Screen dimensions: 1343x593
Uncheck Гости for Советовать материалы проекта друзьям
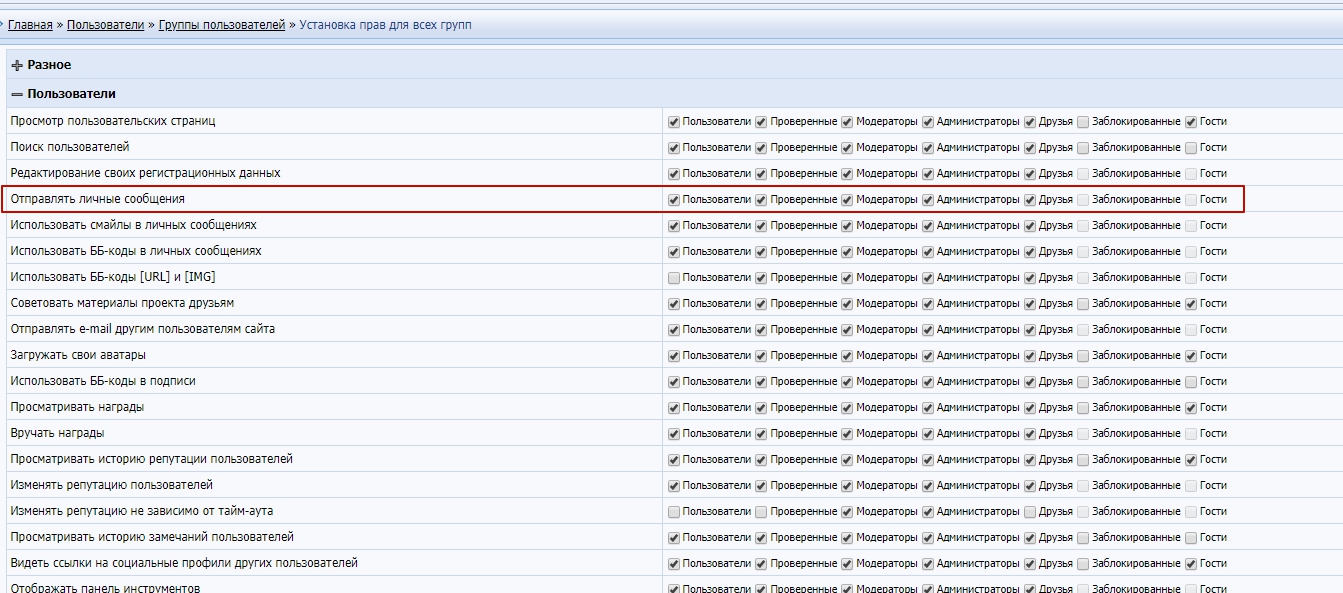point(1191,304)
